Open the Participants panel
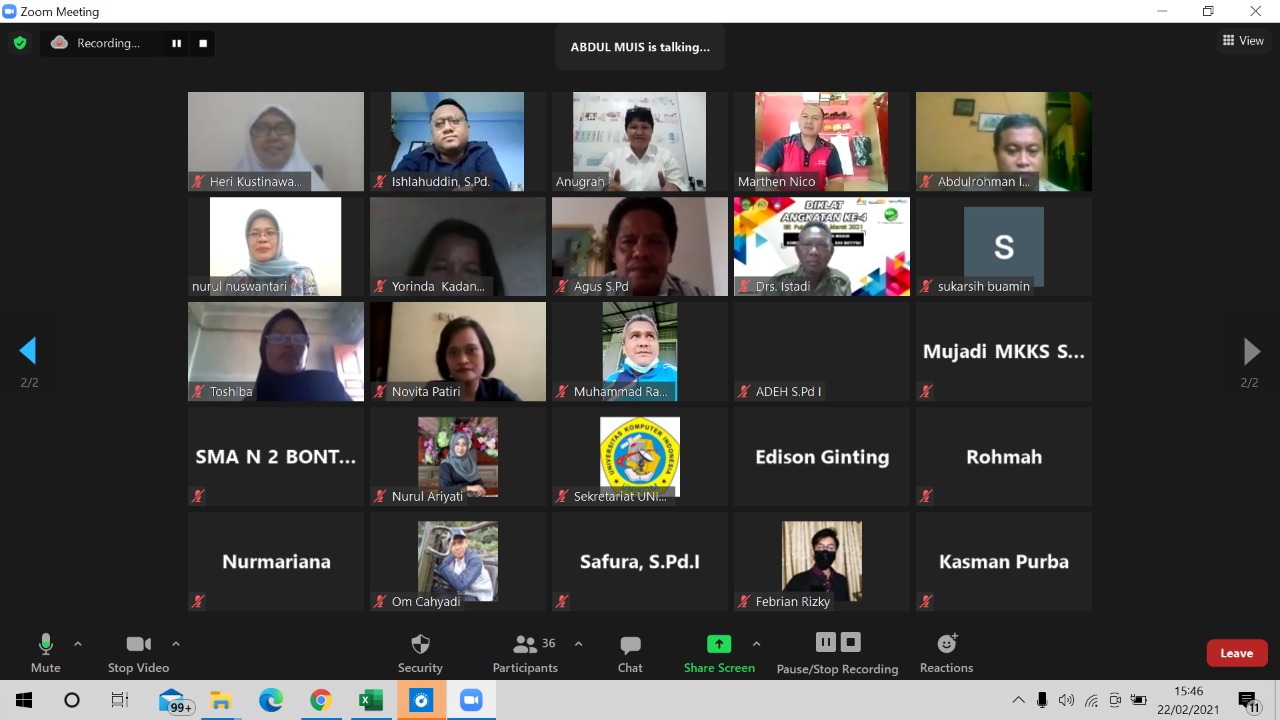This screenshot has height=720, width=1280. click(x=525, y=653)
